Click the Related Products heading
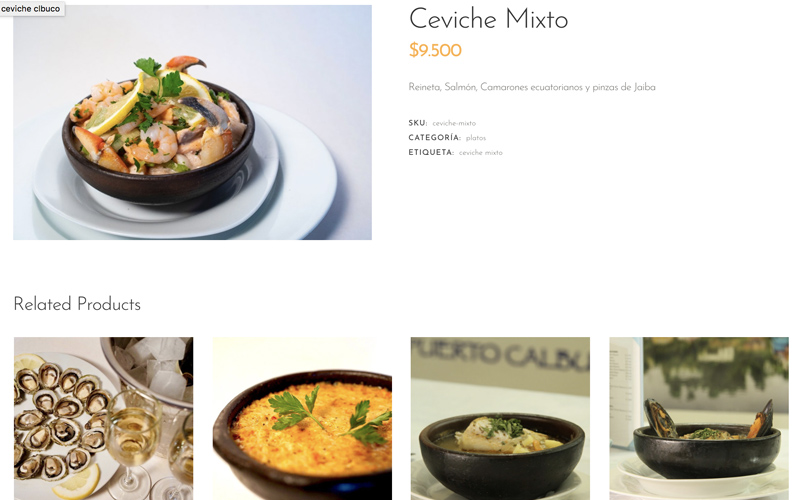Screen dimensions: 800x500 tap(77, 304)
